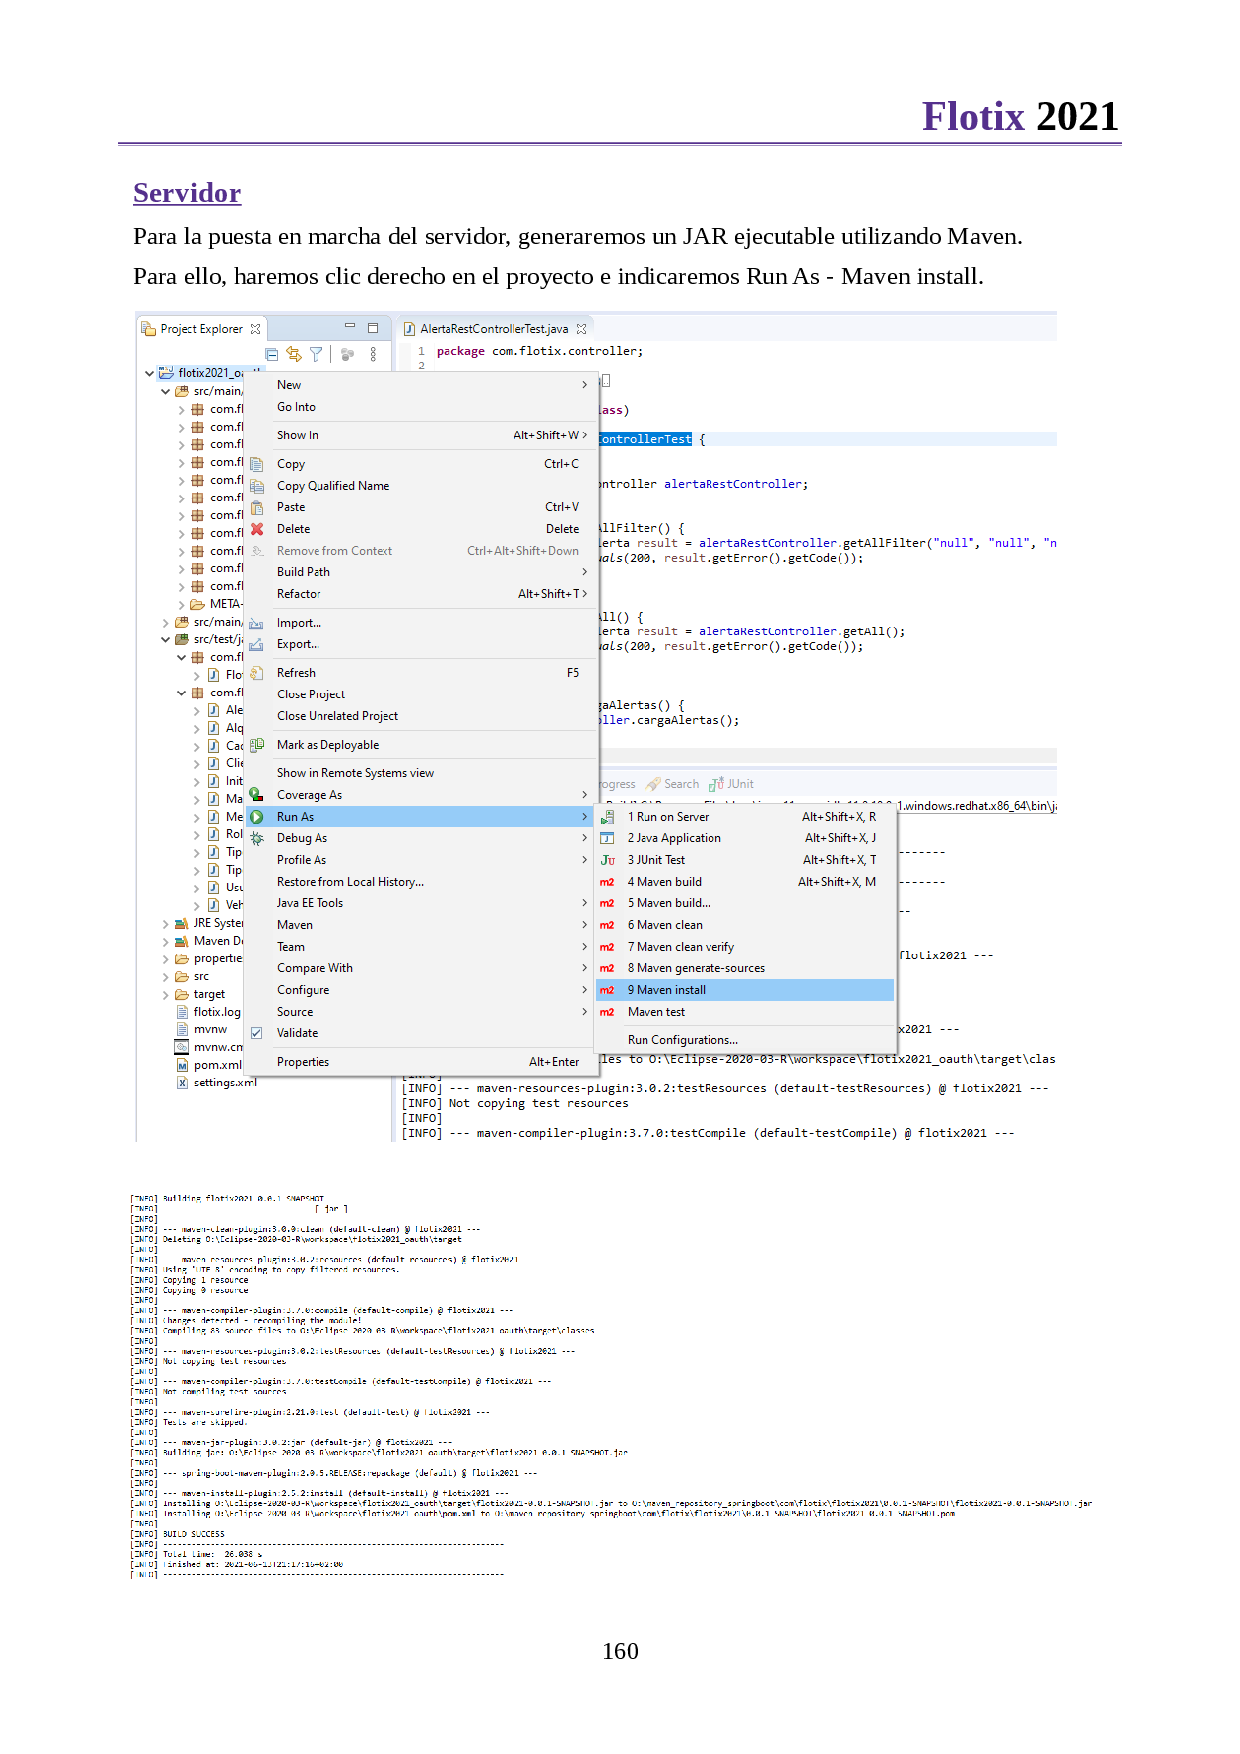Select 9 Maven install
The height and width of the screenshot is (1754, 1240).
(x=745, y=990)
